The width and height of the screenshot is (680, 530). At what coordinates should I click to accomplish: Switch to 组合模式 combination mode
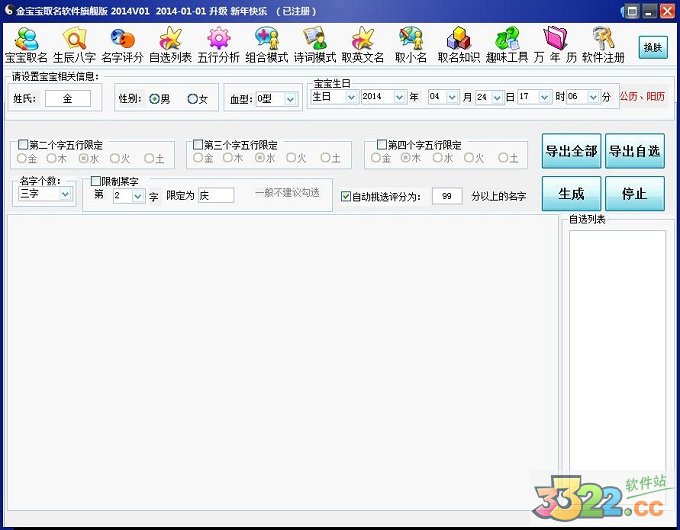[267, 45]
